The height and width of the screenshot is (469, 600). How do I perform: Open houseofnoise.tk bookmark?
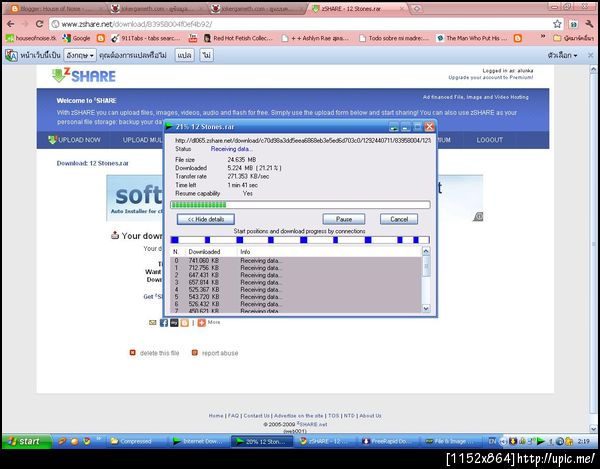(x=31, y=38)
